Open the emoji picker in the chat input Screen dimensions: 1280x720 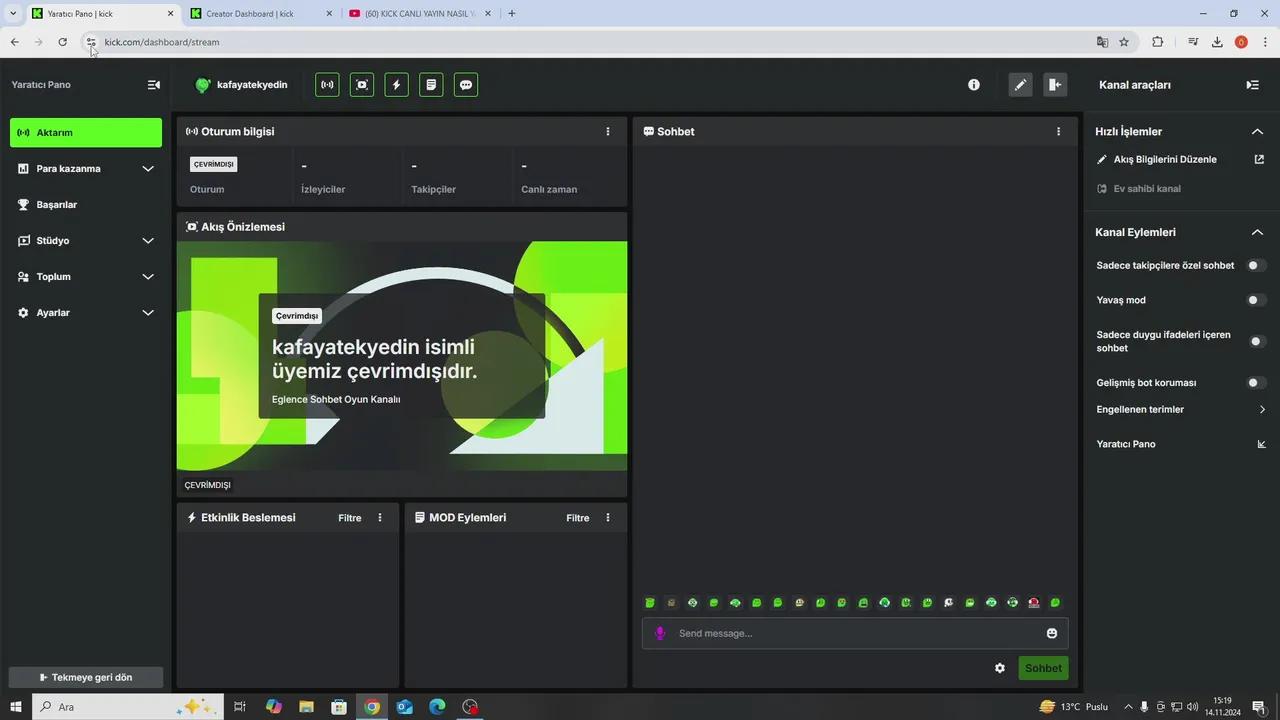1051,633
